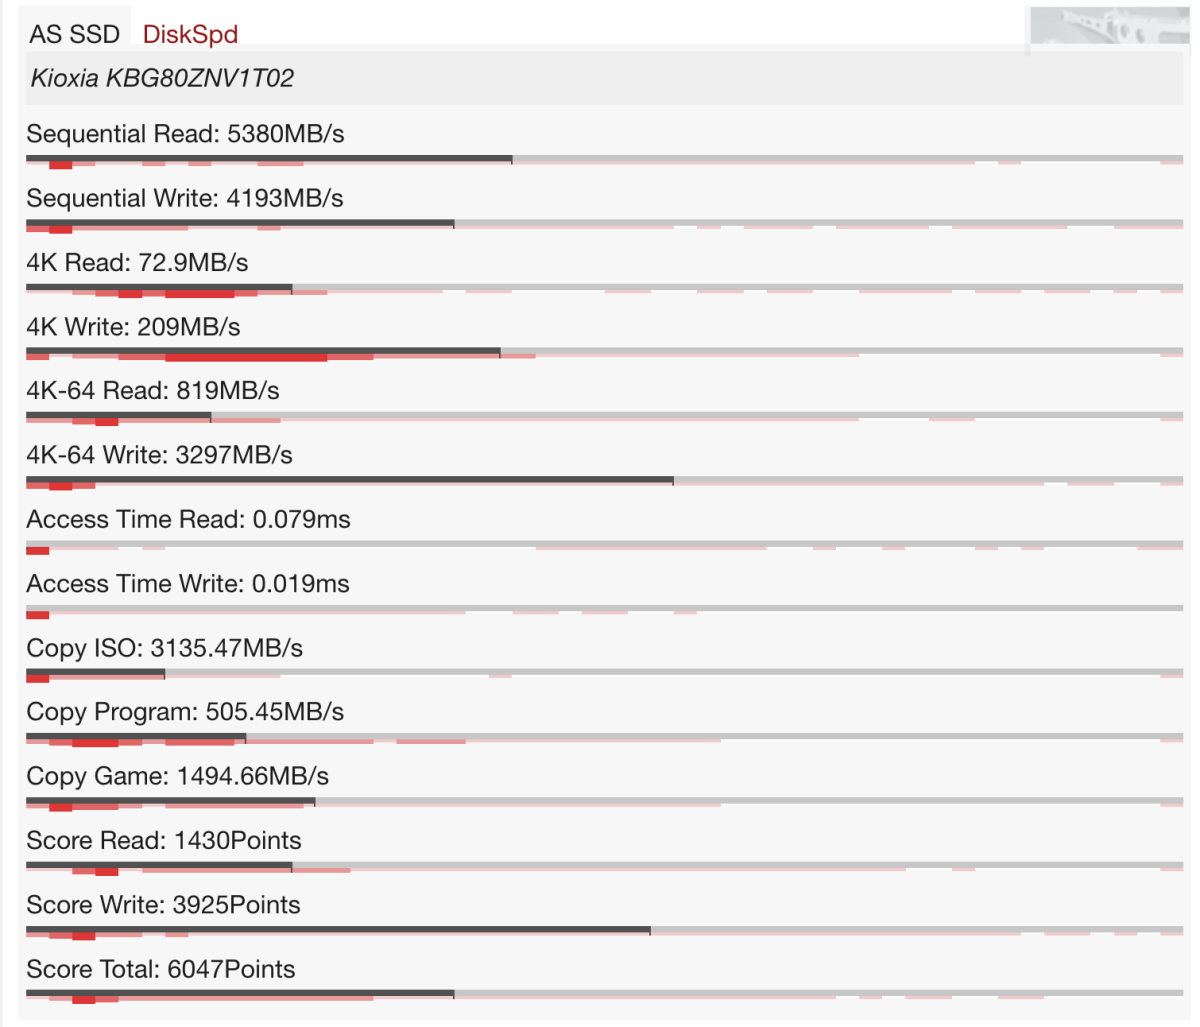Click the Score Total dark bar end
This screenshot has width=1200, height=1027.
pyautogui.click(x=453, y=993)
